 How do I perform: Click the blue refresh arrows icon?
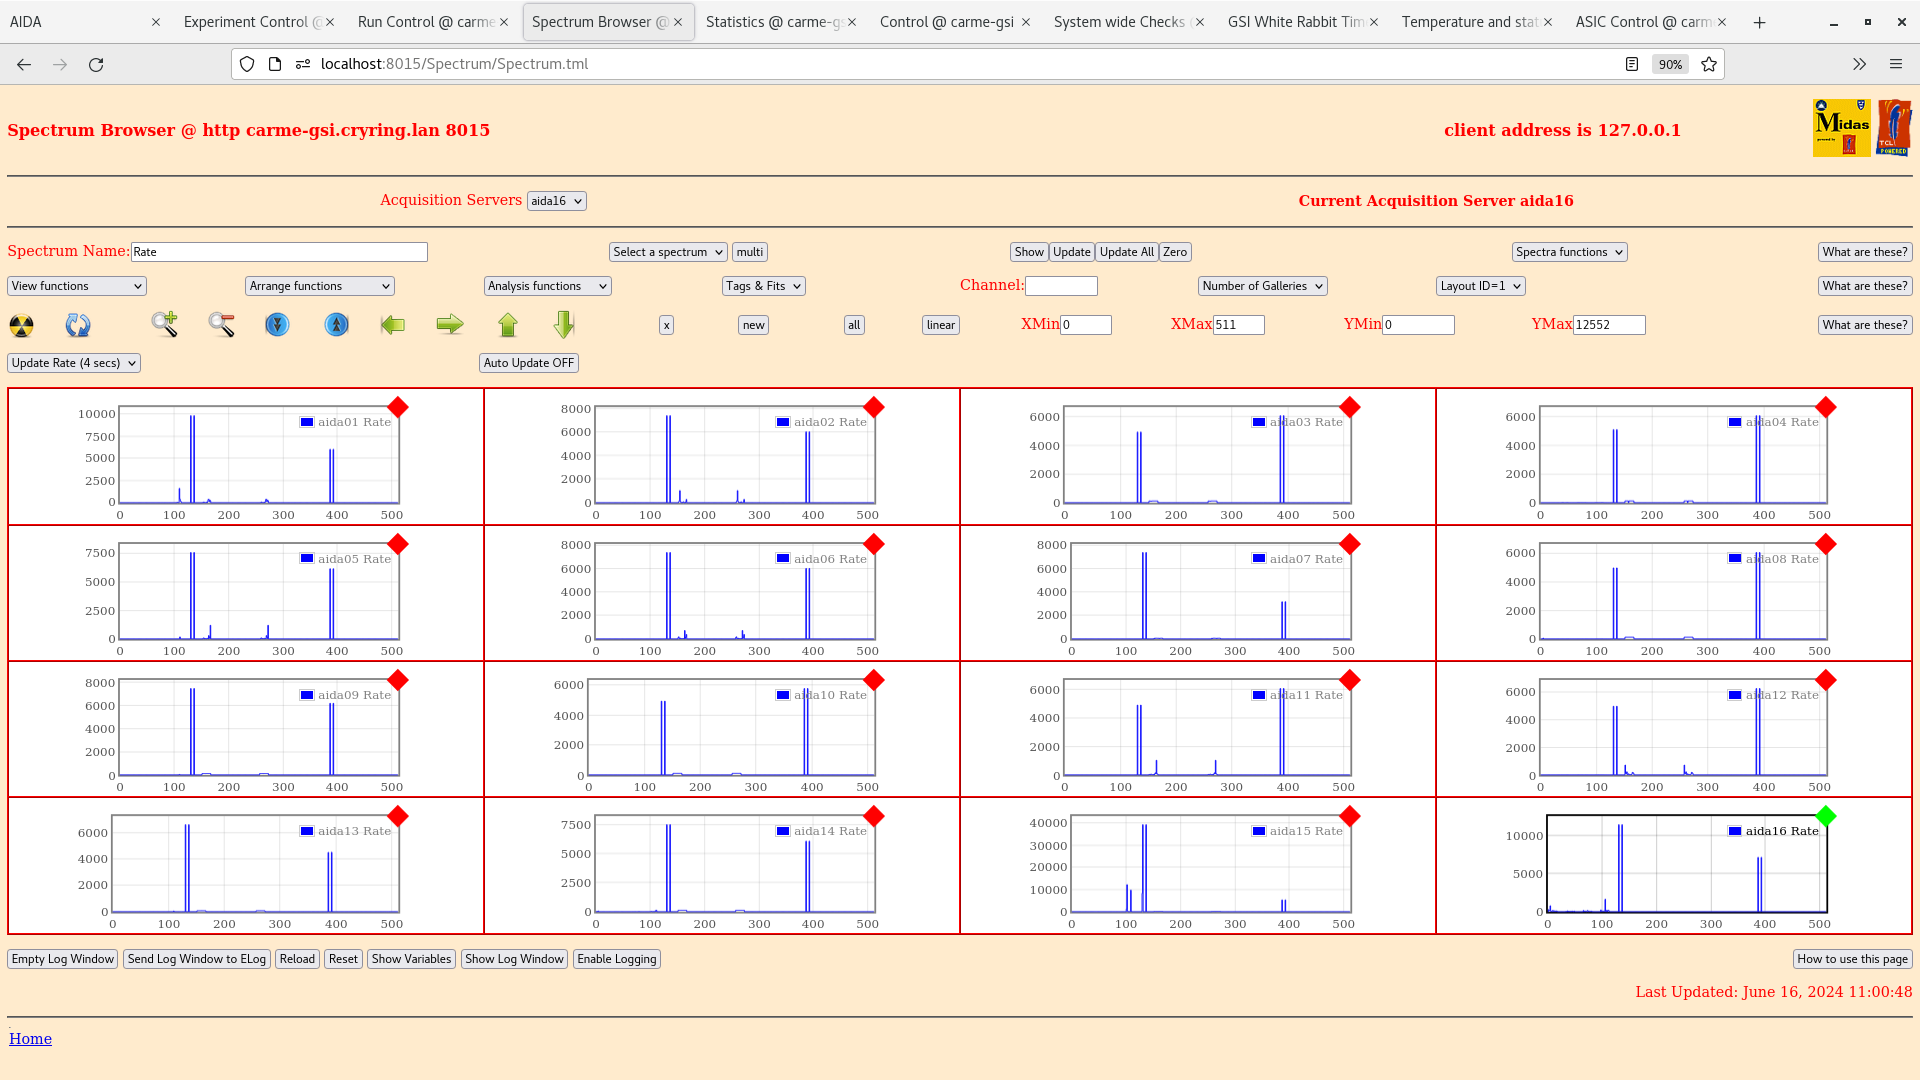[78, 325]
